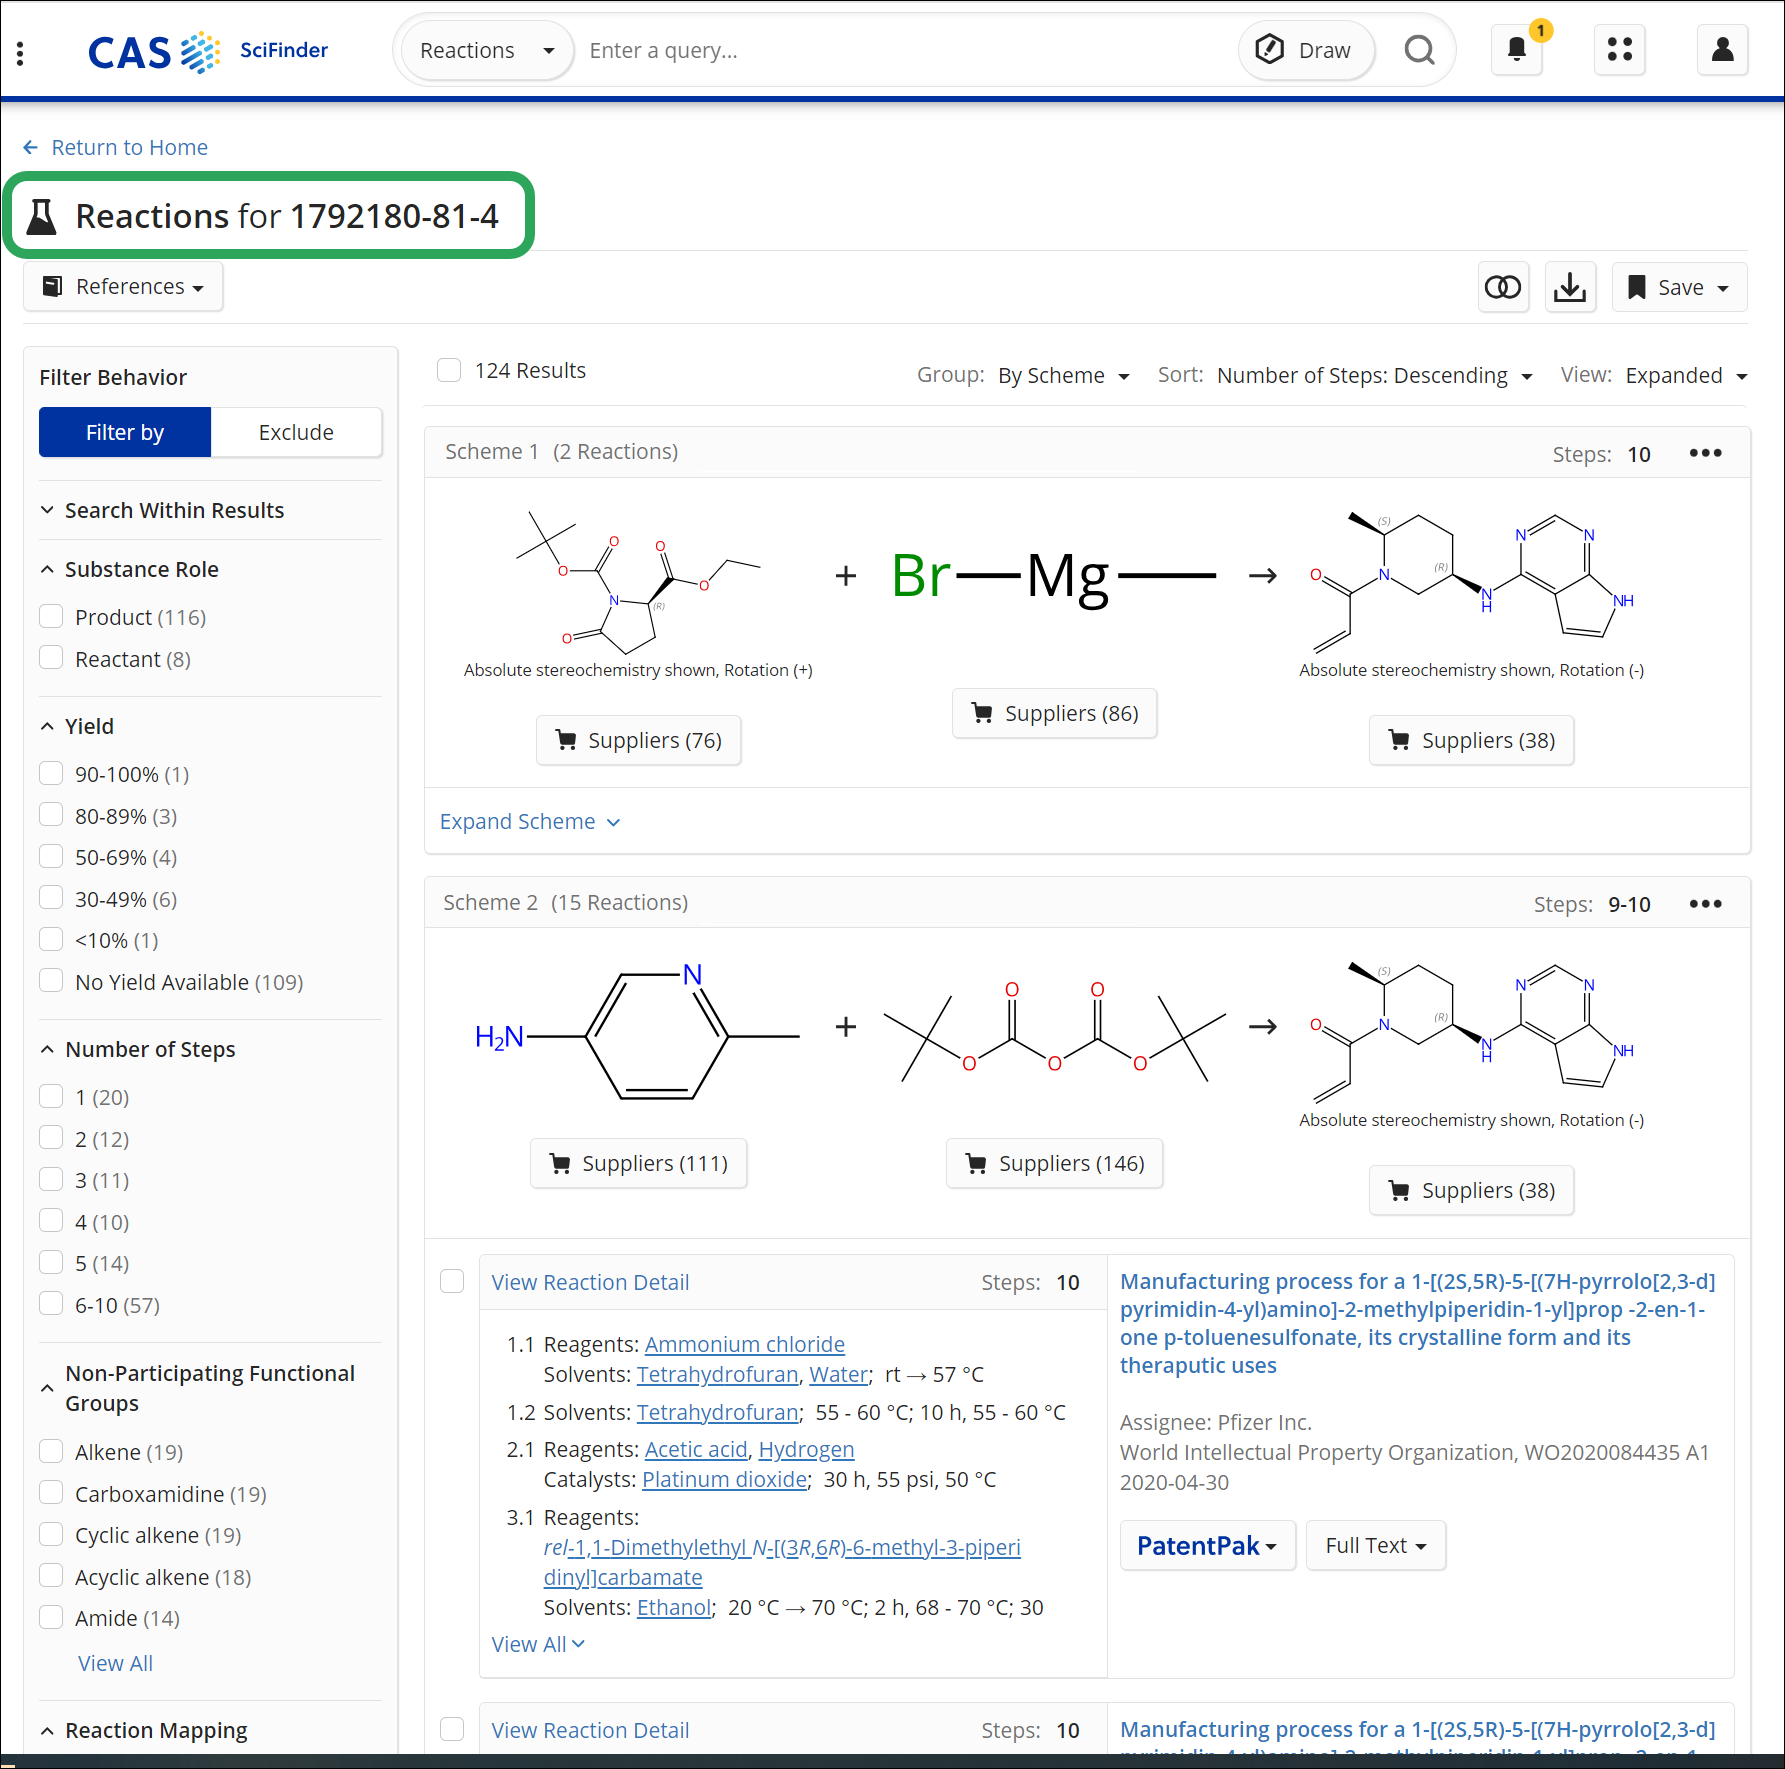Open the Group By Scheme dropdown

(1063, 376)
